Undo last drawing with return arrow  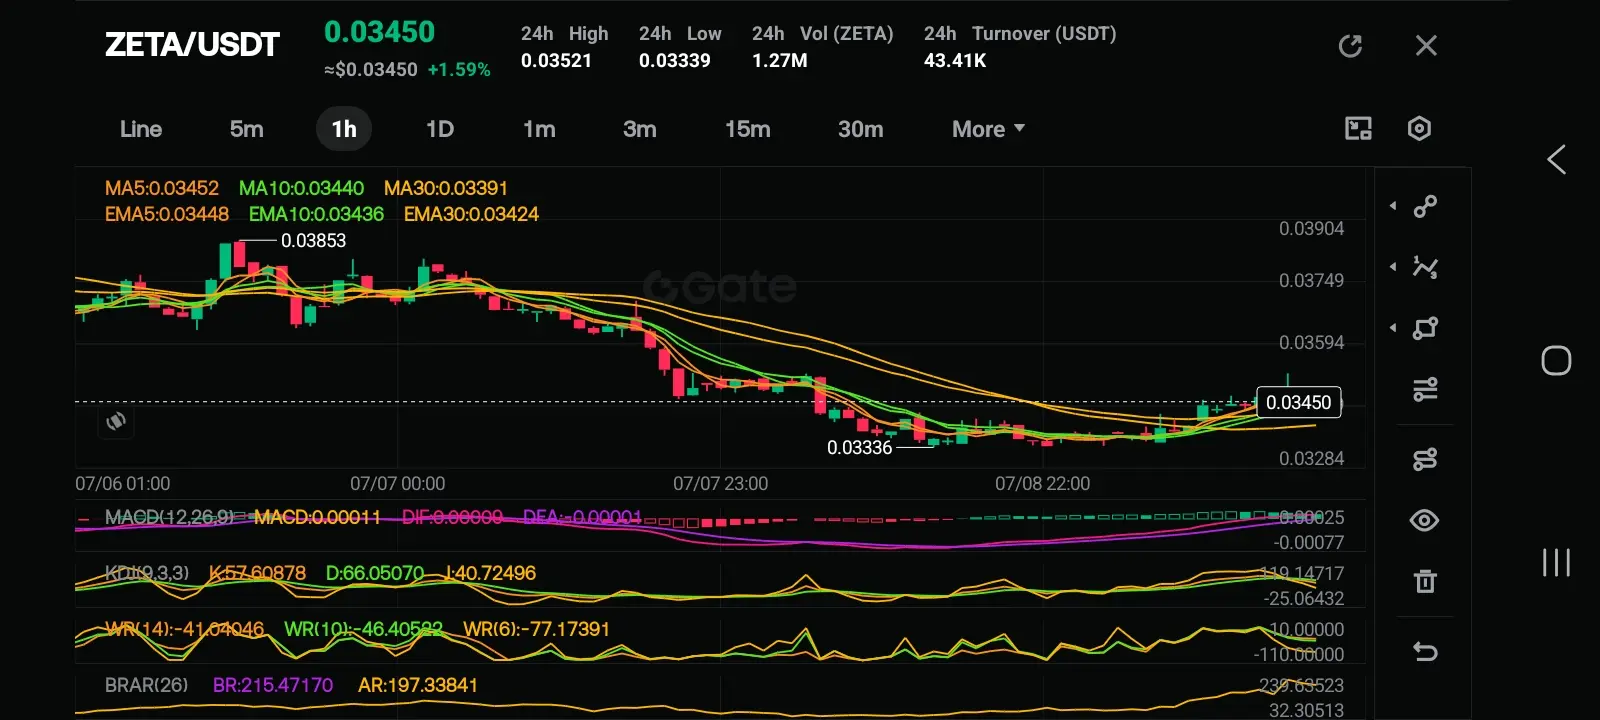1425,652
